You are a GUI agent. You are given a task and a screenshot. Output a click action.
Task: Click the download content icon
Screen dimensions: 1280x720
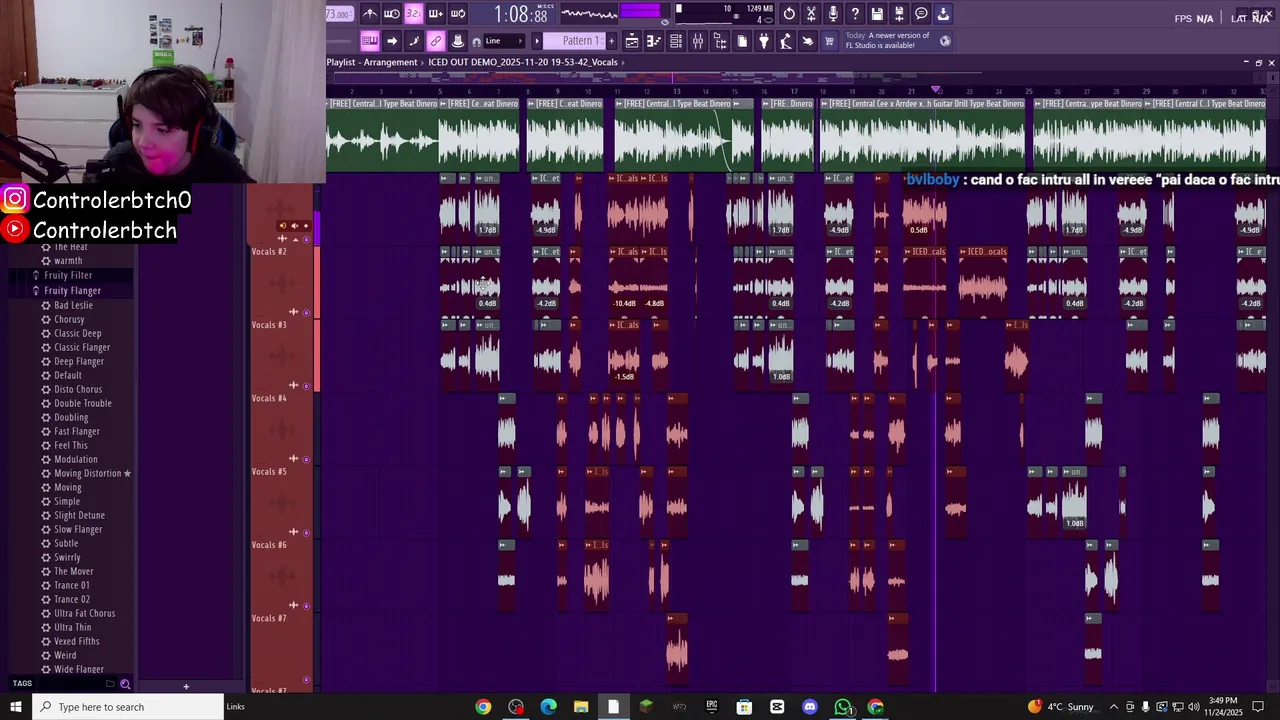point(943,14)
